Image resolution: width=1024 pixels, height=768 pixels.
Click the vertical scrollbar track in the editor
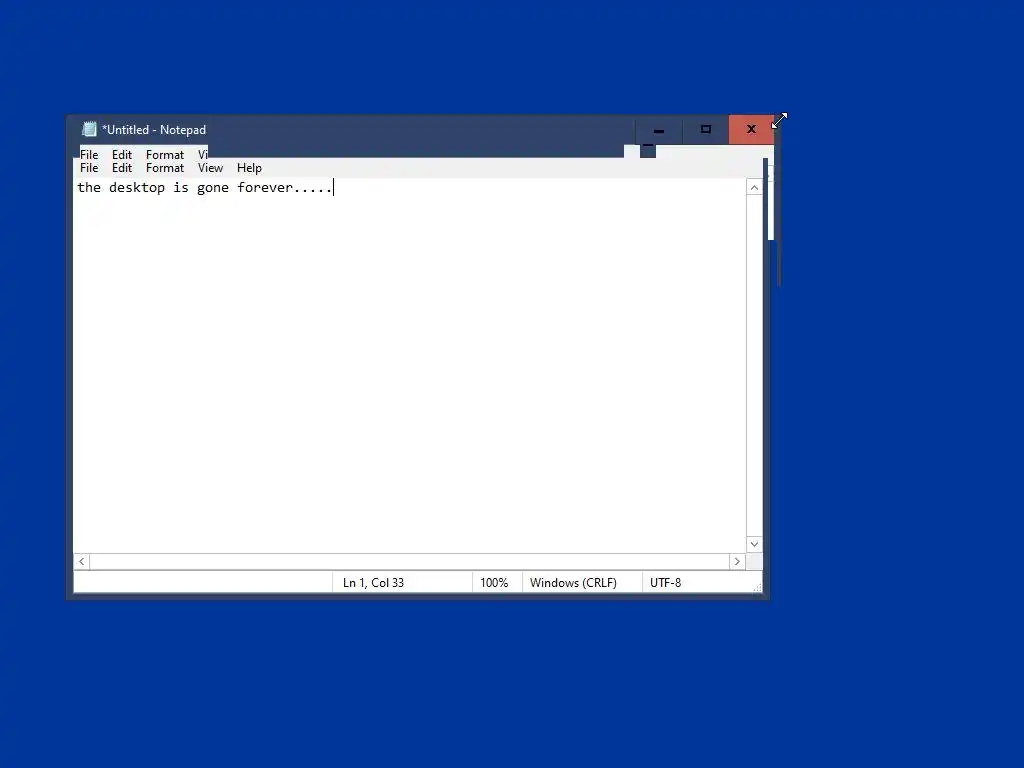coord(754,366)
